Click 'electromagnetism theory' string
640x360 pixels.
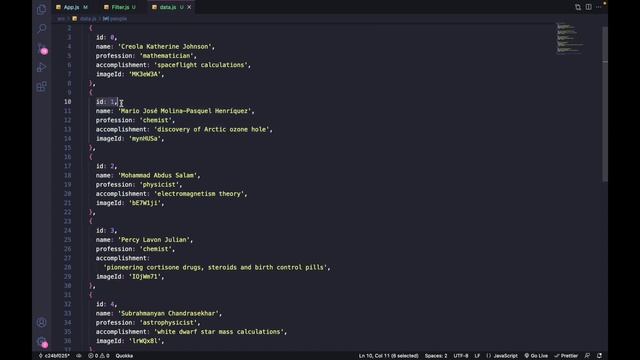click(199, 194)
